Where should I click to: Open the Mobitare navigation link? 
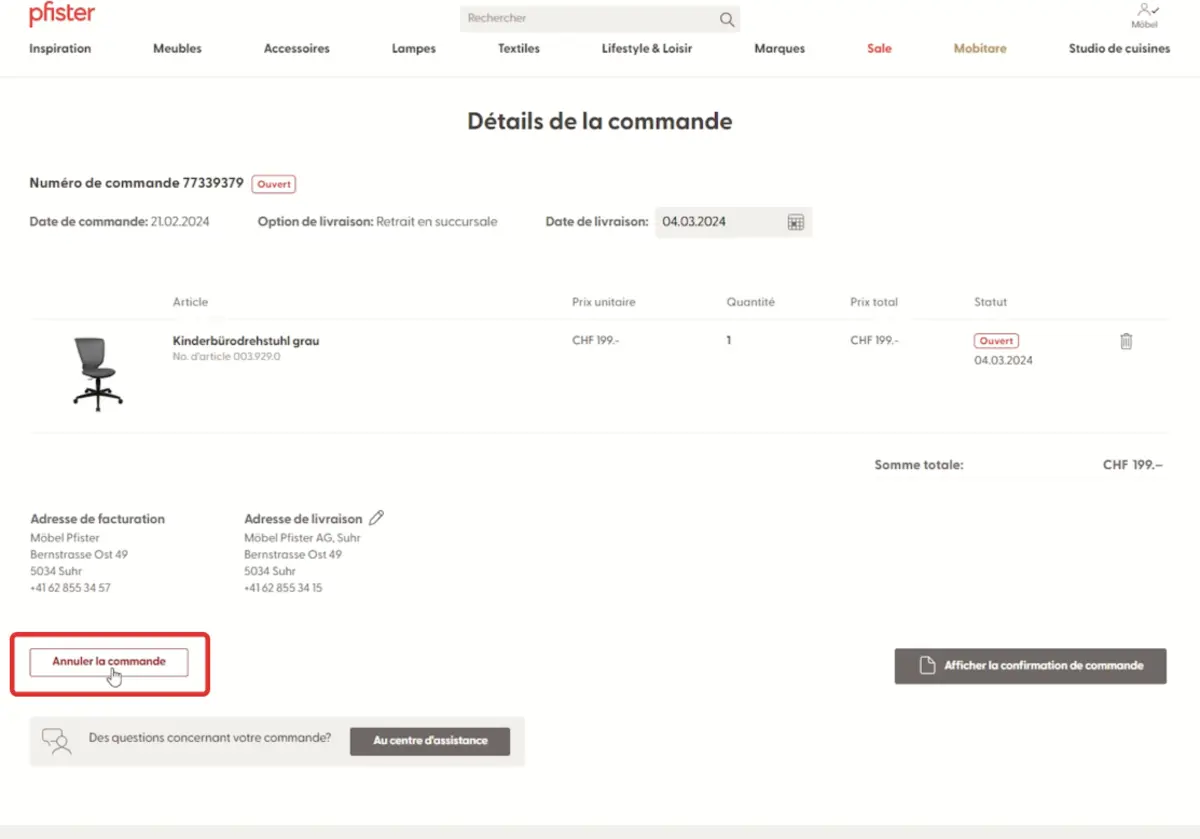coord(980,48)
